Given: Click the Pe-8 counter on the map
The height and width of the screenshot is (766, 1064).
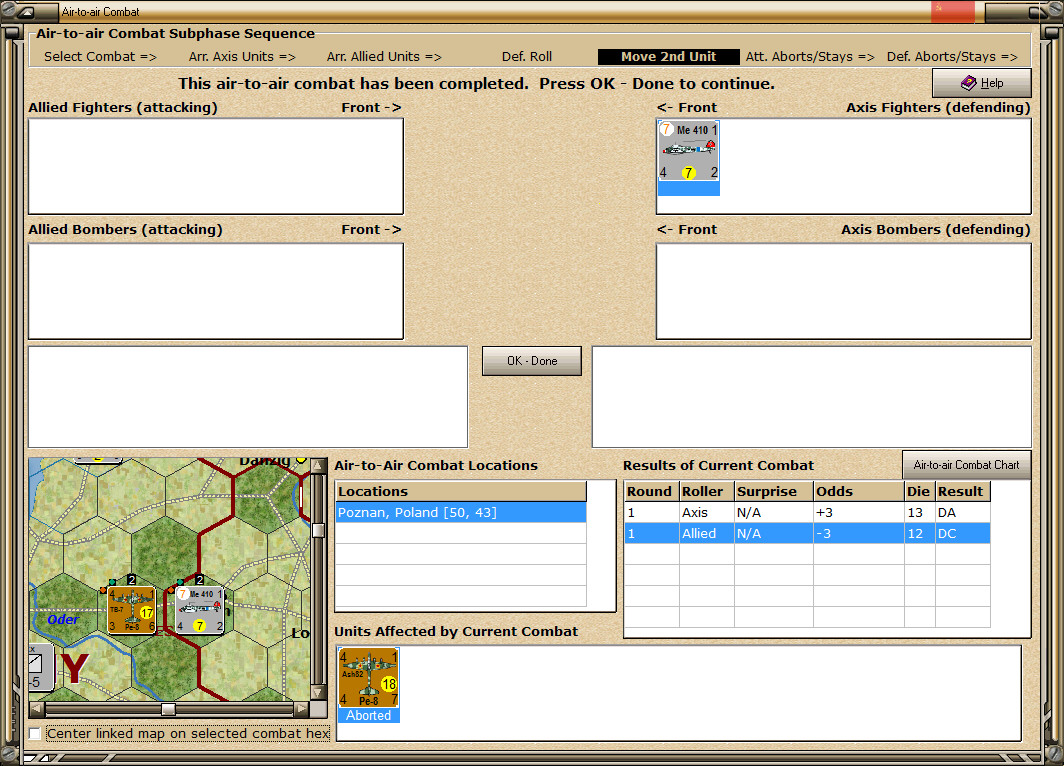Looking at the screenshot, I should pos(132,609).
